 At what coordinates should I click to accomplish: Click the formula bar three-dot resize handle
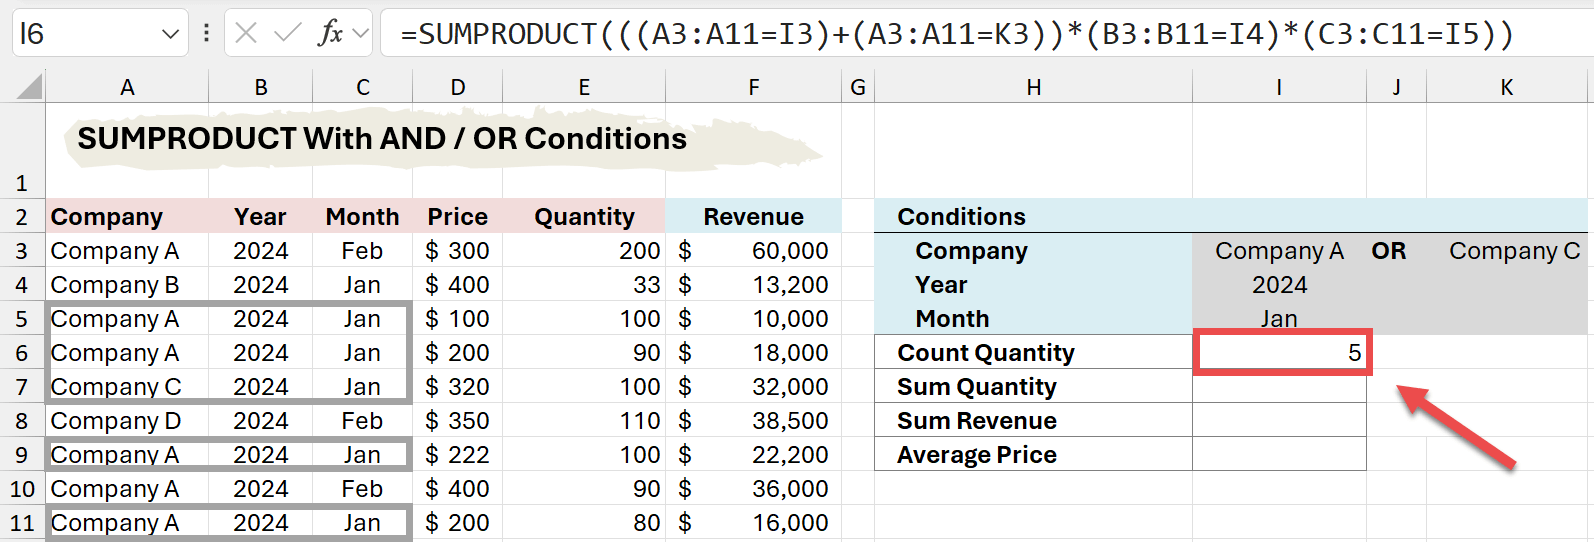pyautogui.click(x=206, y=34)
